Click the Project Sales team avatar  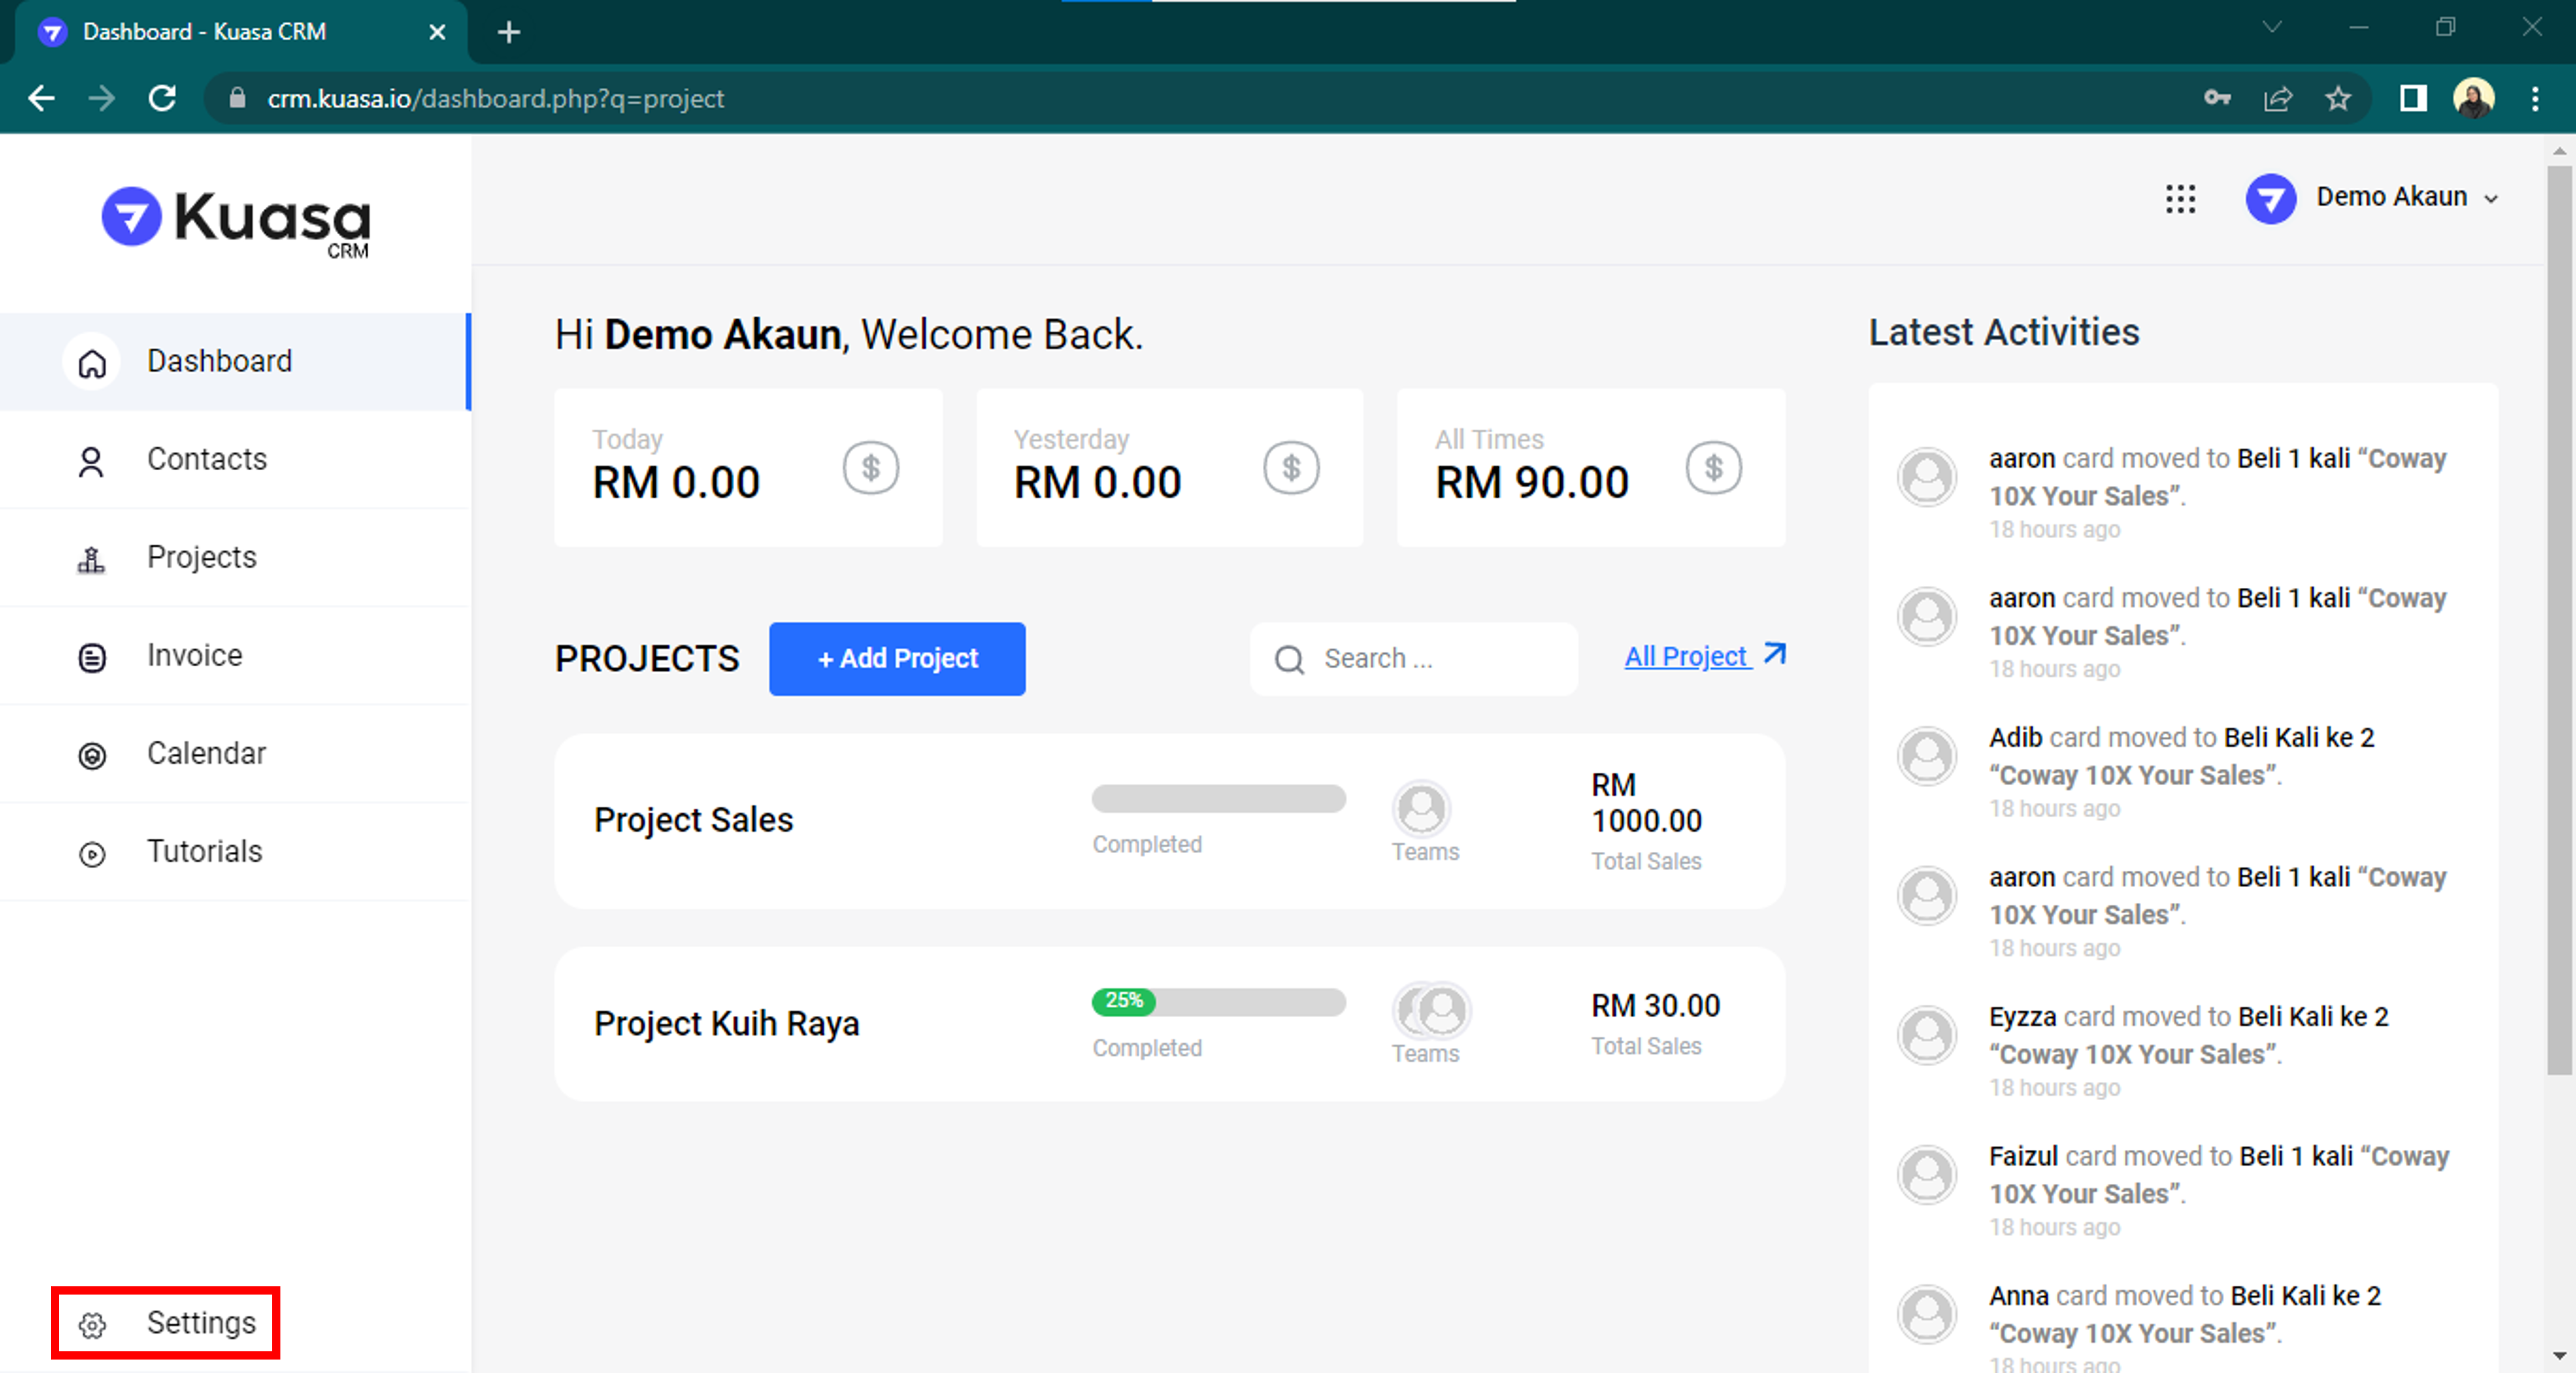click(1421, 809)
